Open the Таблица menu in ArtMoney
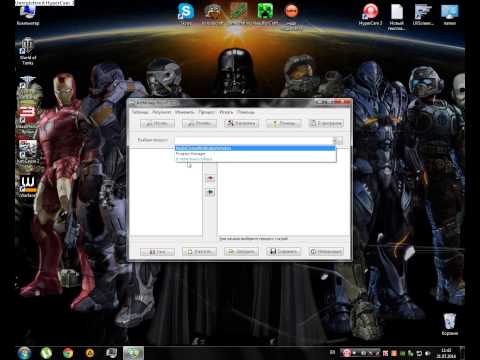This screenshot has width=480, height=360. click(x=140, y=112)
